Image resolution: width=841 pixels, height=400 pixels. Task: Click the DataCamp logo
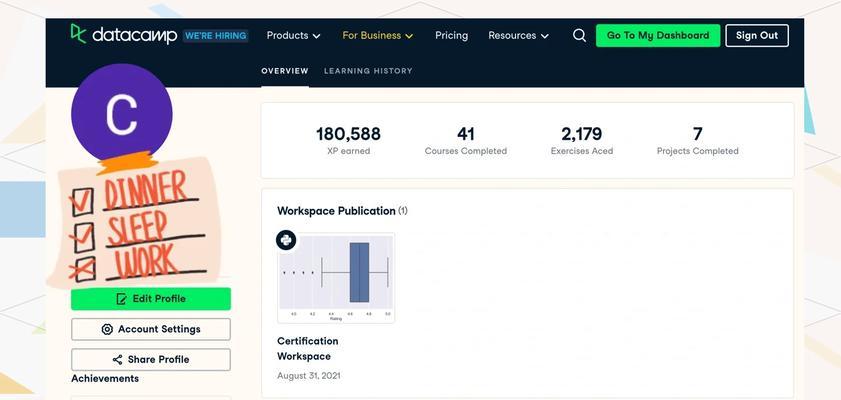(x=123, y=34)
